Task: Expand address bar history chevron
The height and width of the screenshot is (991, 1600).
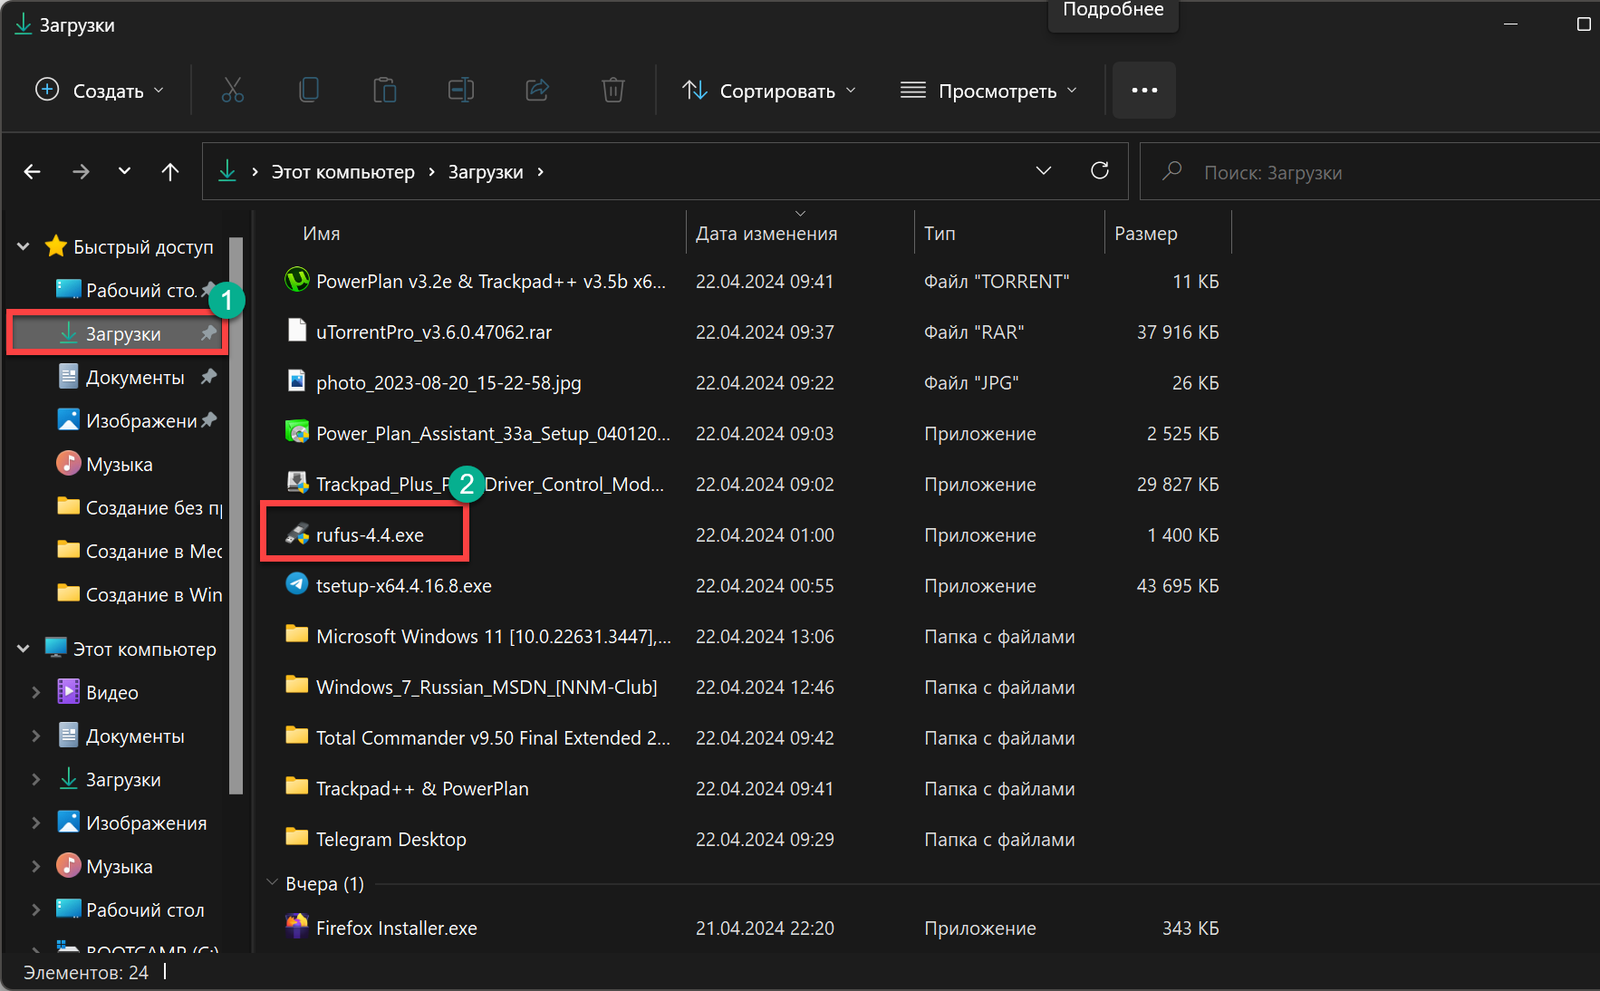Action: pyautogui.click(x=1043, y=171)
